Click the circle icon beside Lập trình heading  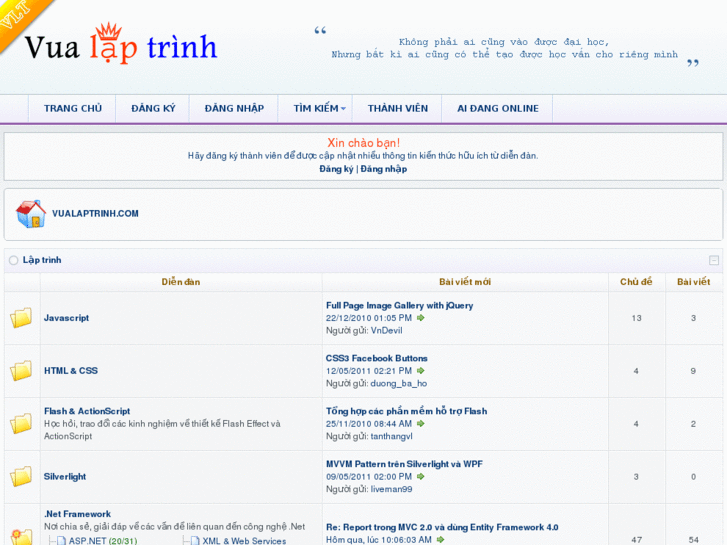point(13,260)
